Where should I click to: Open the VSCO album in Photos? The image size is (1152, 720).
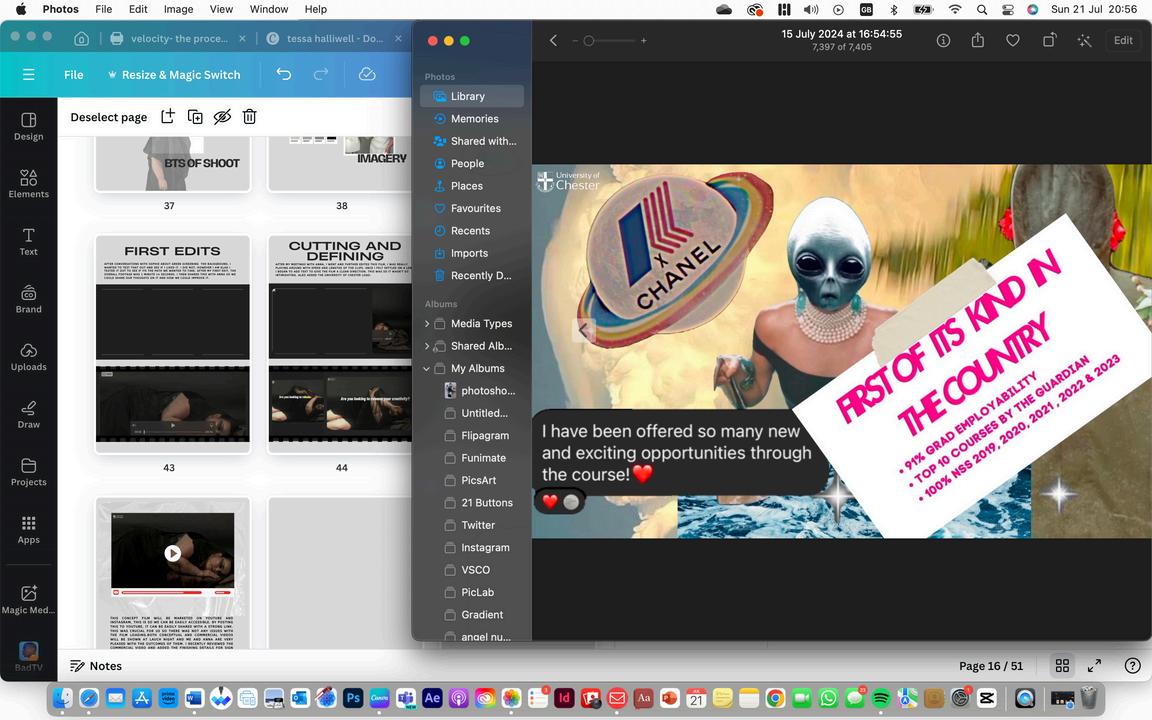tap(476, 570)
